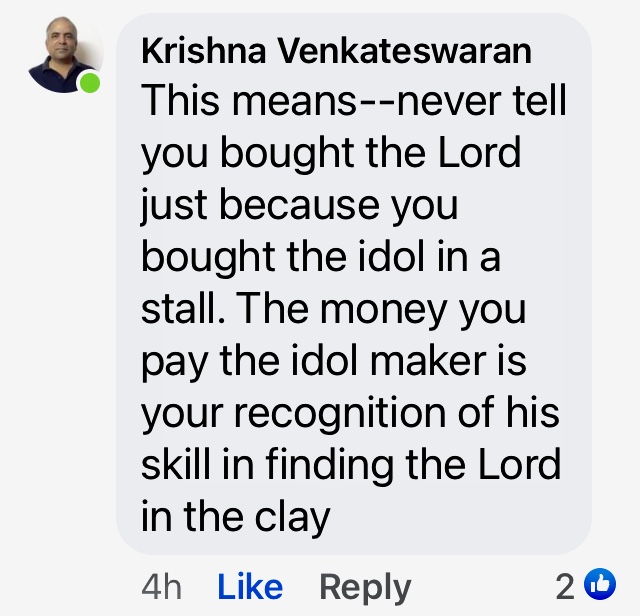The image size is (640, 616).
Task: Select the line 'pay the idol maker is'
Action: pos(334,362)
